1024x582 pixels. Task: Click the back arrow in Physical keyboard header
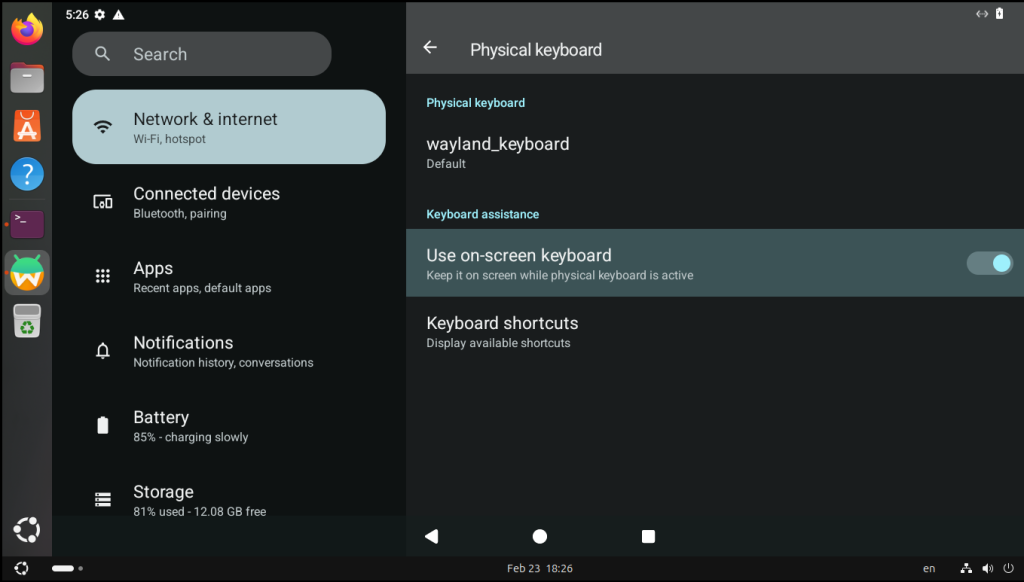[430, 48]
